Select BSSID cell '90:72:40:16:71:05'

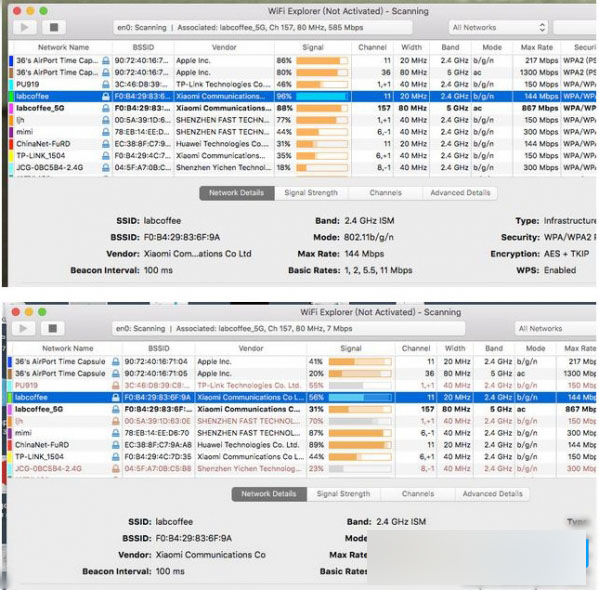(156, 373)
